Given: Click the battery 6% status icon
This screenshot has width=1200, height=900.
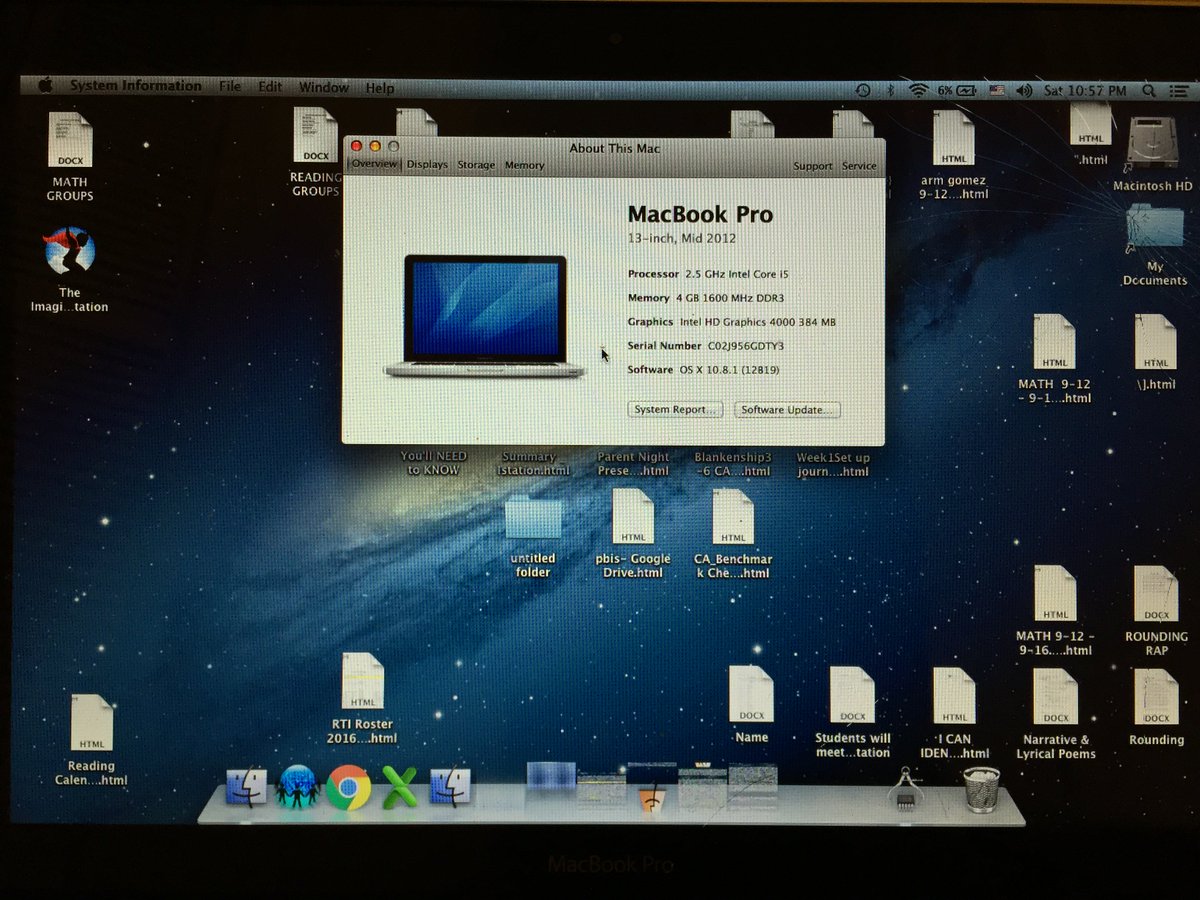Looking at the screenshot, I should tap(956, 90).
